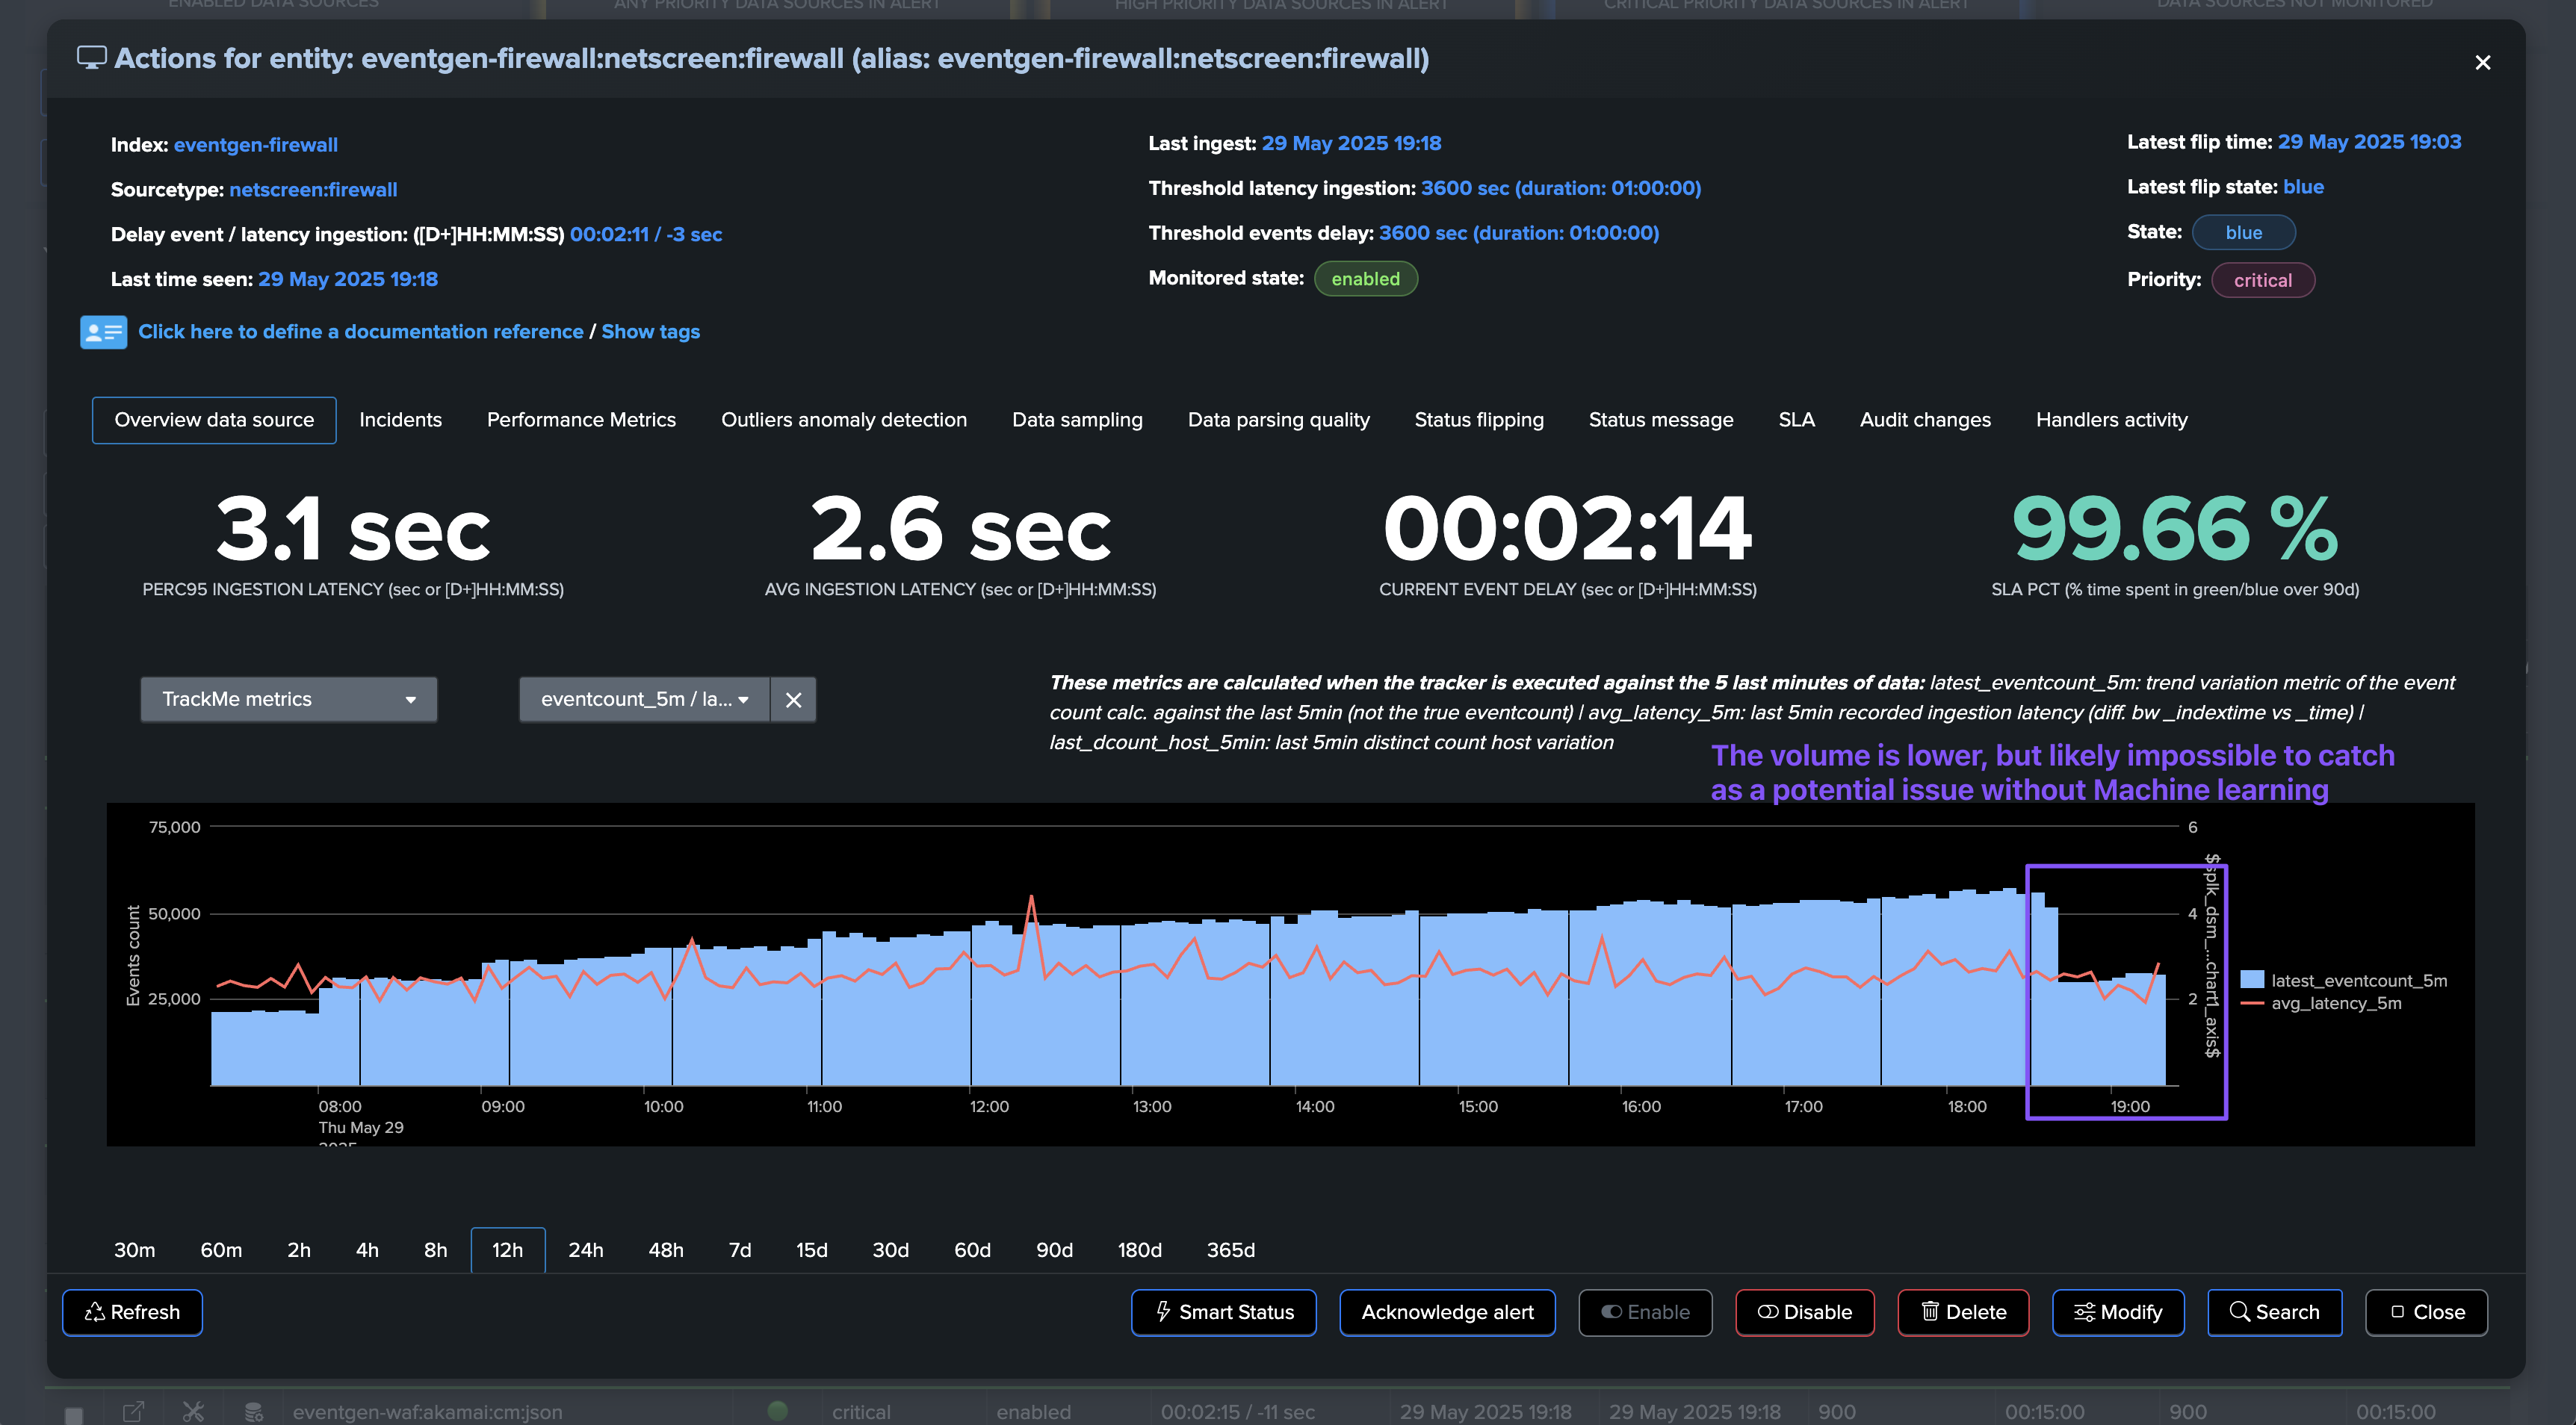Click the Enable toggle button
The height and width of the screenshot is (1425, 2576).
[x=1645, y=1312]
